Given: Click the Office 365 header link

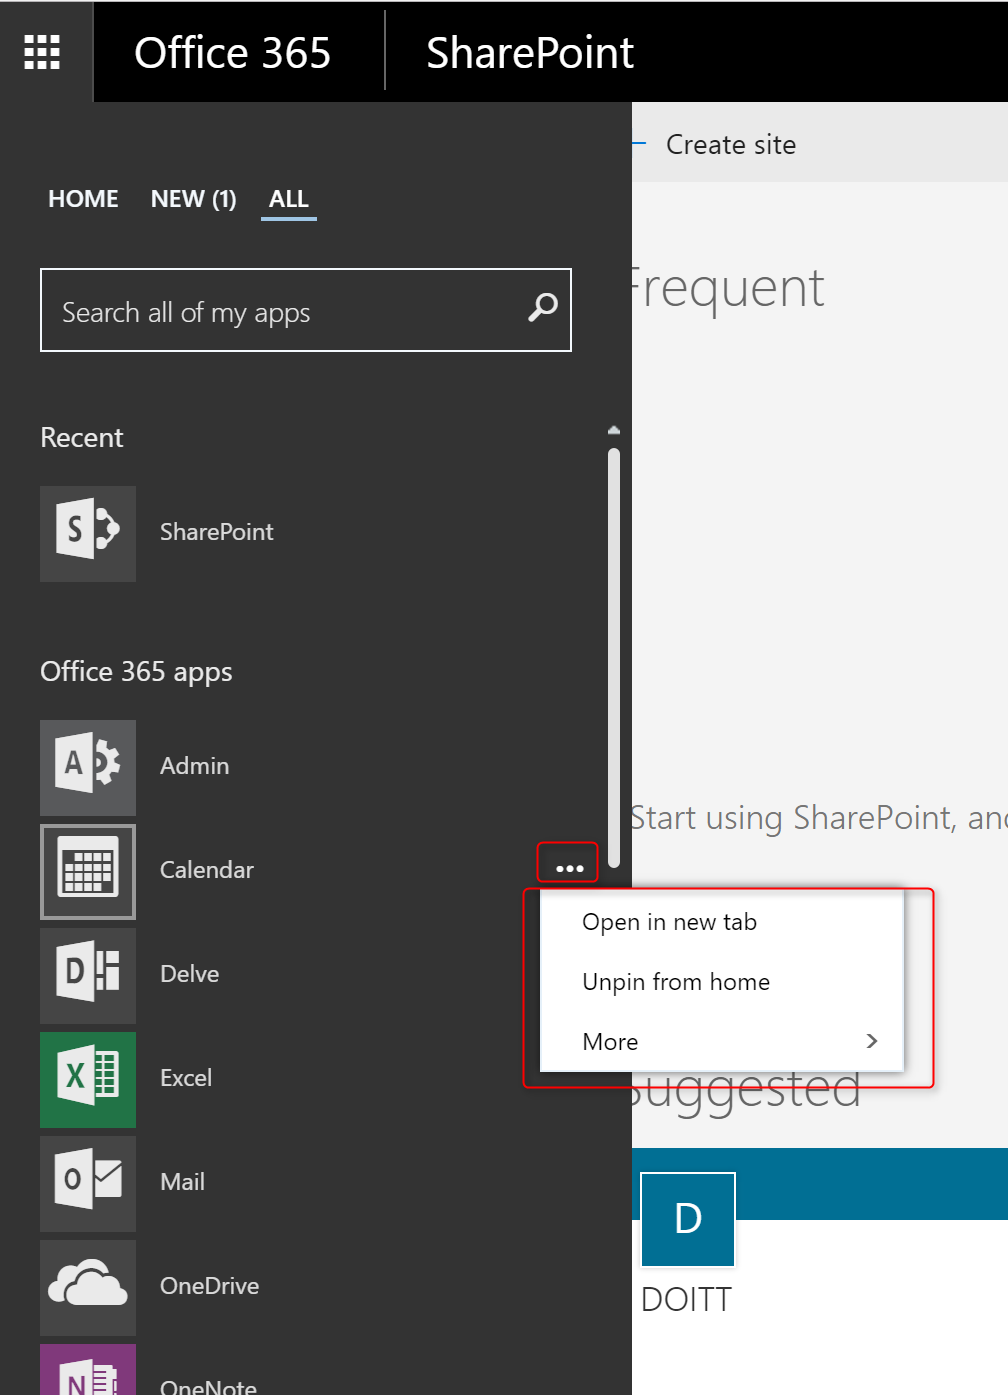Looking at the screenshot, I should (x=232, y=52).
